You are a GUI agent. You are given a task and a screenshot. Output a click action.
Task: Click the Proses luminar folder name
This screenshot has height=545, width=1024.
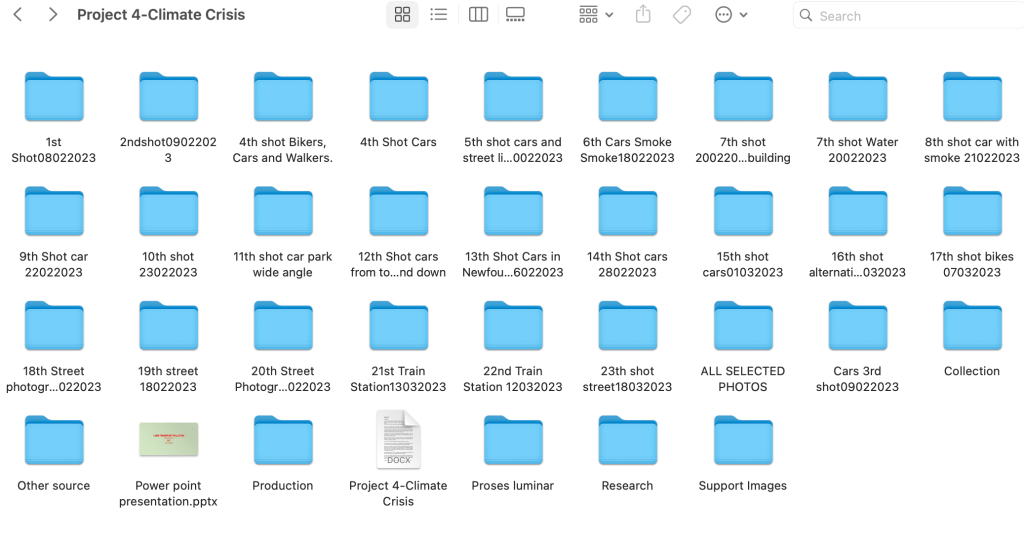512,486
